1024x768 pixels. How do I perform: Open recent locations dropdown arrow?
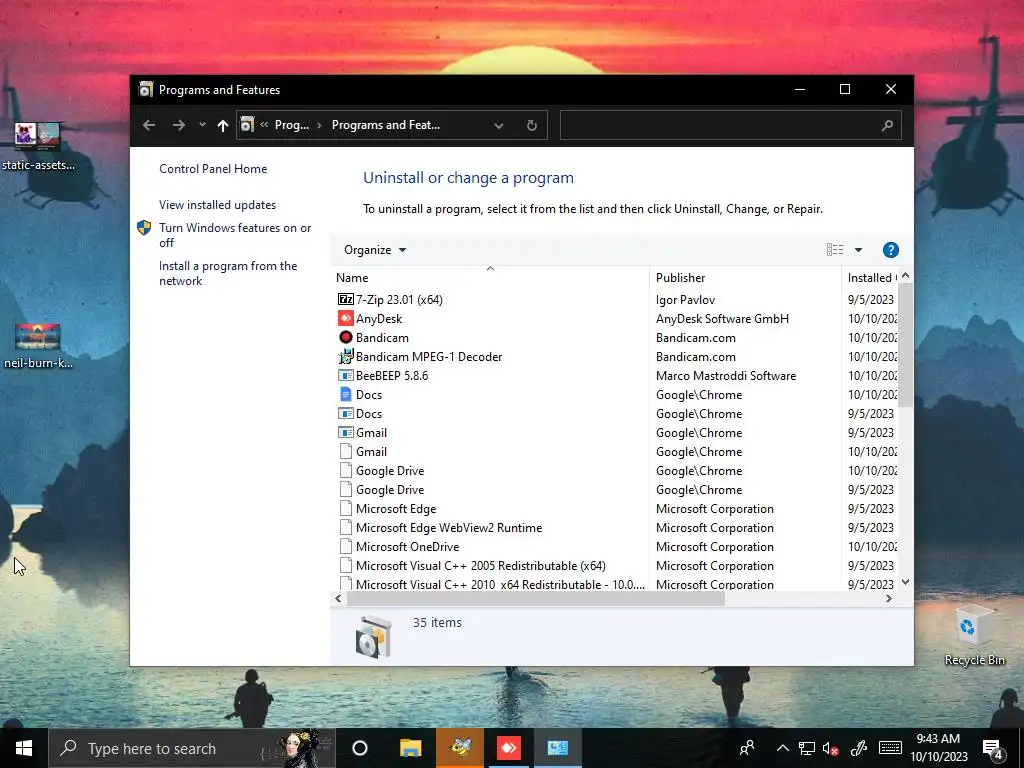click(202, 125)
